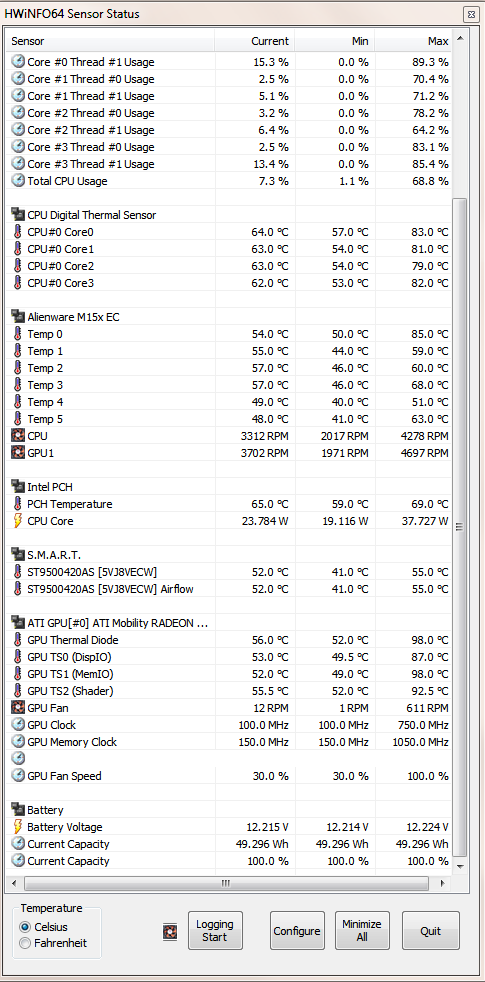The height and width of the screenshot is (982, 485).
Task: Select the Core #3 Thread #1 Usage row
Action: (x=230, y=164)
